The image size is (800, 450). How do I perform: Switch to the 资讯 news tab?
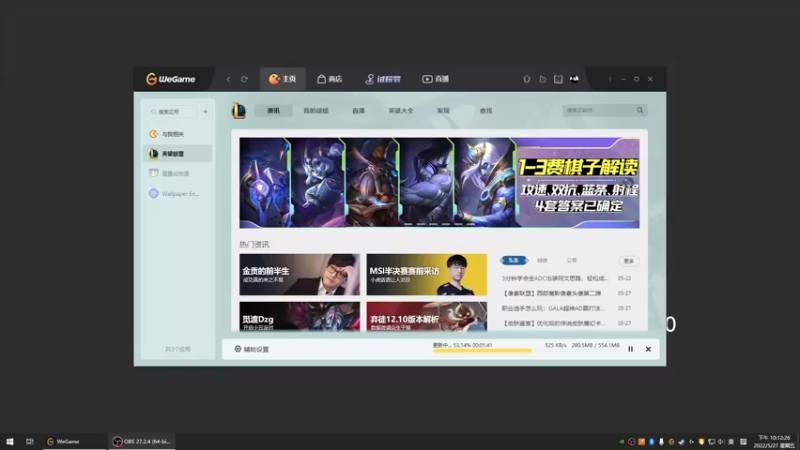[x=273, y=111]
